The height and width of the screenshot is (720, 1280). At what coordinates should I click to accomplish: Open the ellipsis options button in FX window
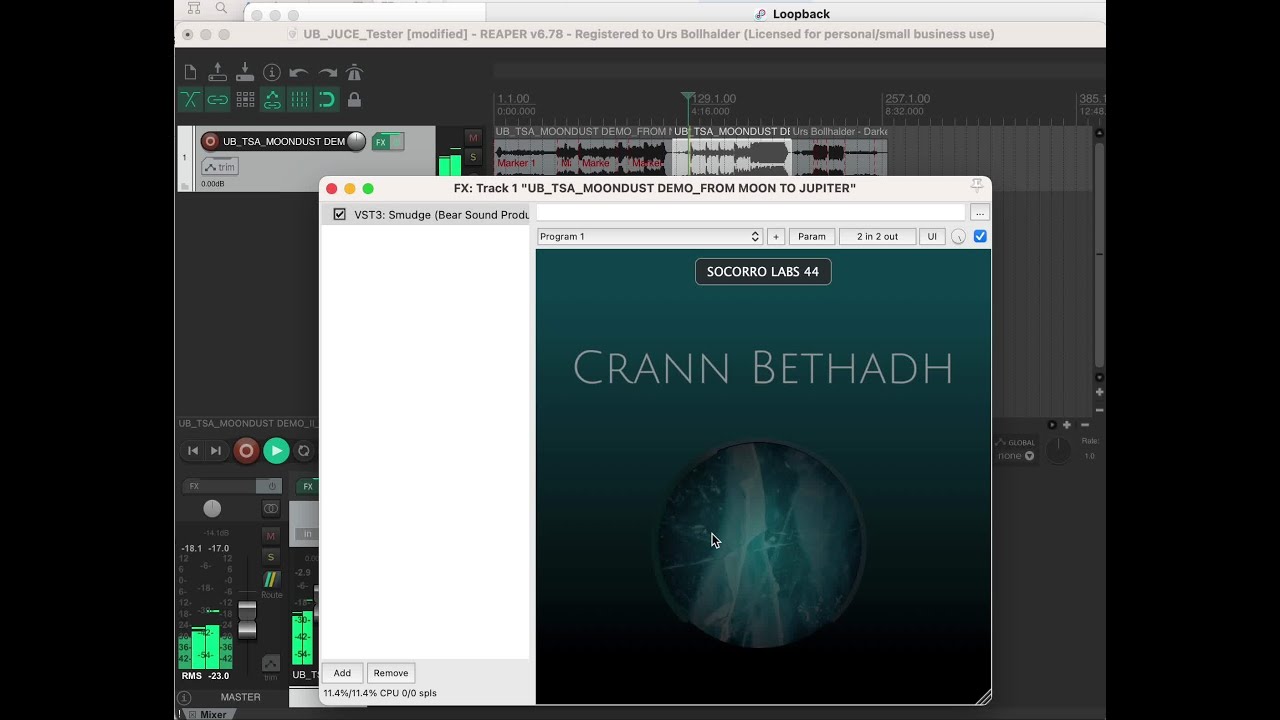point(980,212)
